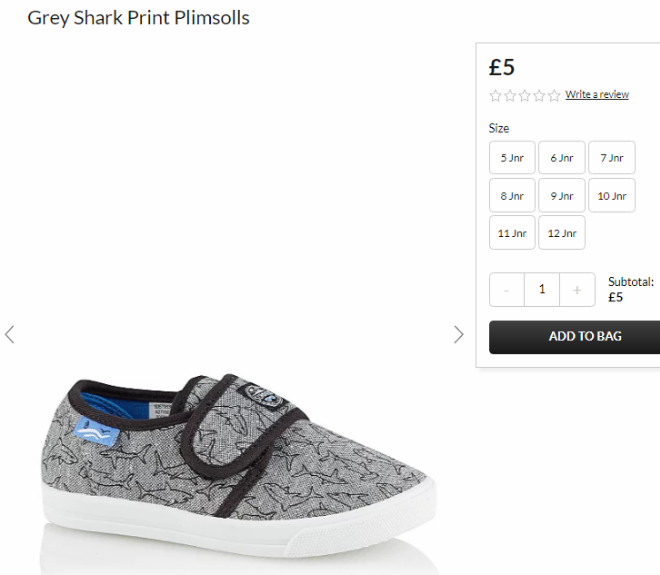Add the plimsolls to bag
660x575 pixels.
click(x=575, y=337)
